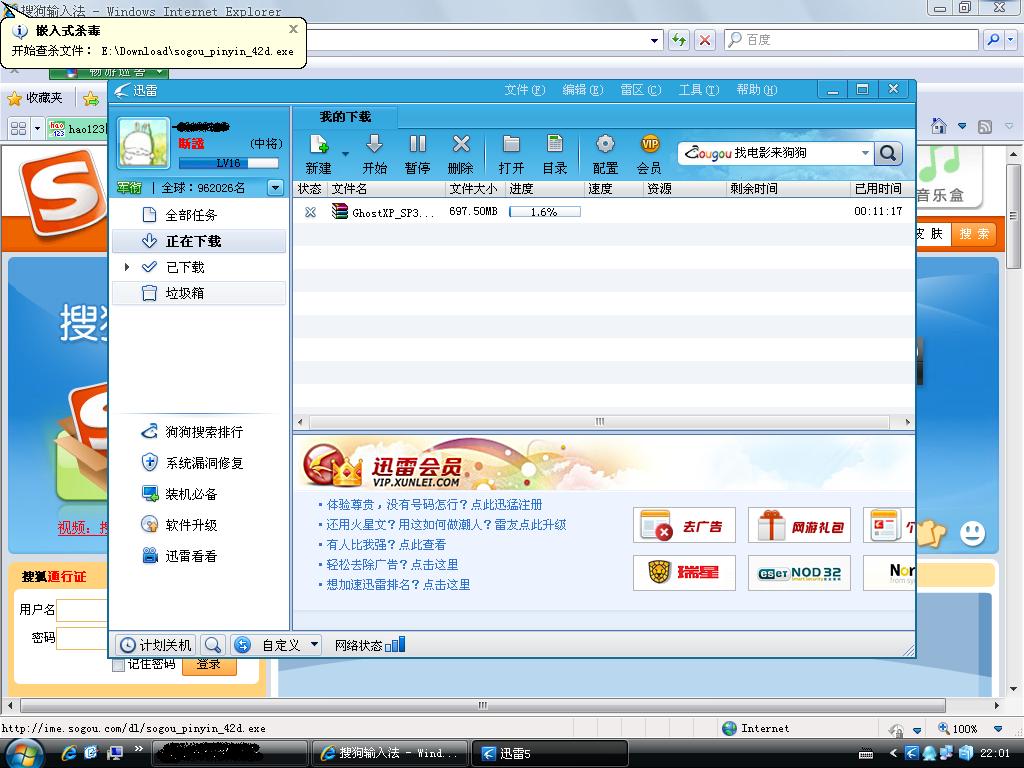Select the GhostXP_SP3 download row
Viewport: 1024px width, 768px height.
603,212
